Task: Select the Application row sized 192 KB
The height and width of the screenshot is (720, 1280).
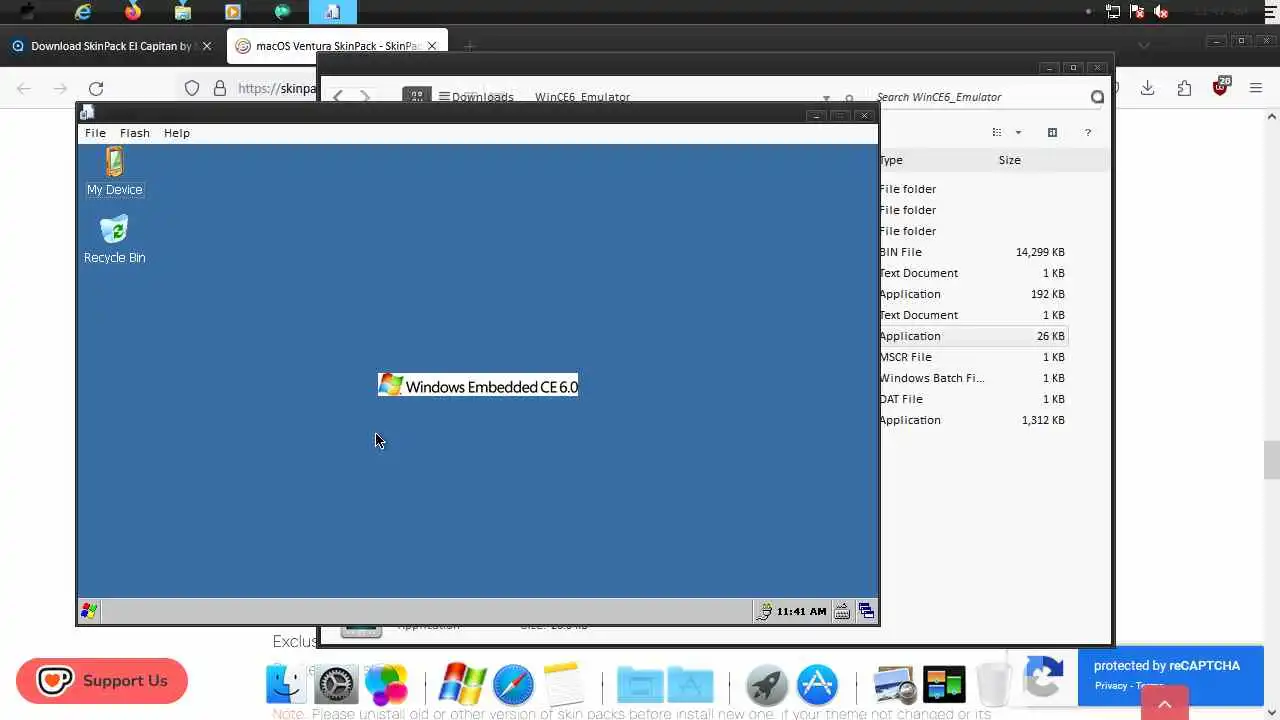Action: [973, 294]
